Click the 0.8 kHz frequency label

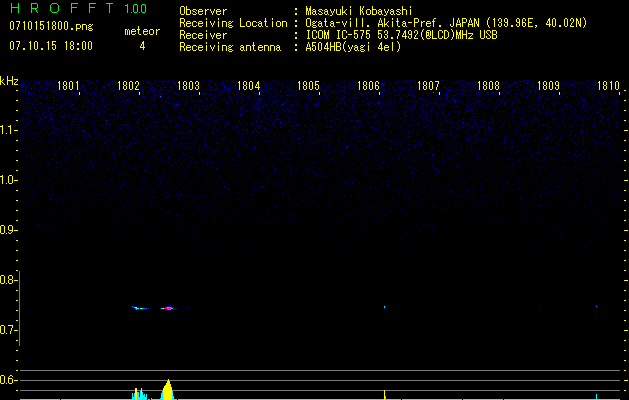click(x=8, y=280)
